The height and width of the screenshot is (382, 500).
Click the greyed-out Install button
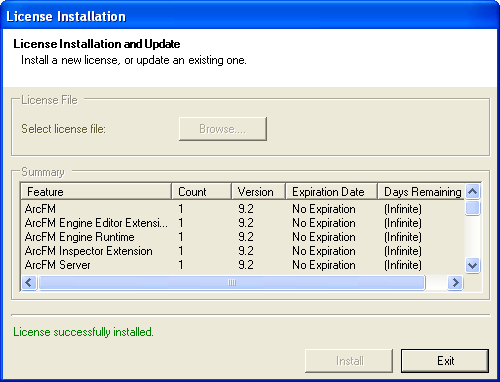(x=349, y=361)
